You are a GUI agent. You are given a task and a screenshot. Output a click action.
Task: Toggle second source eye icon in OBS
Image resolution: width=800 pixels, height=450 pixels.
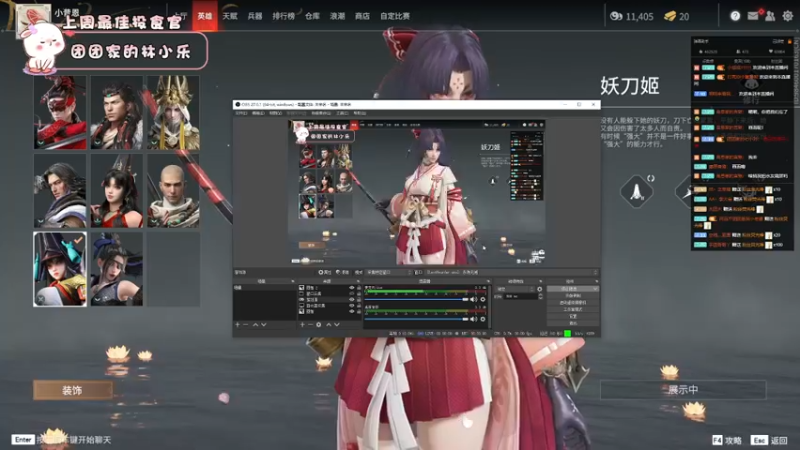tap(352, 294)
